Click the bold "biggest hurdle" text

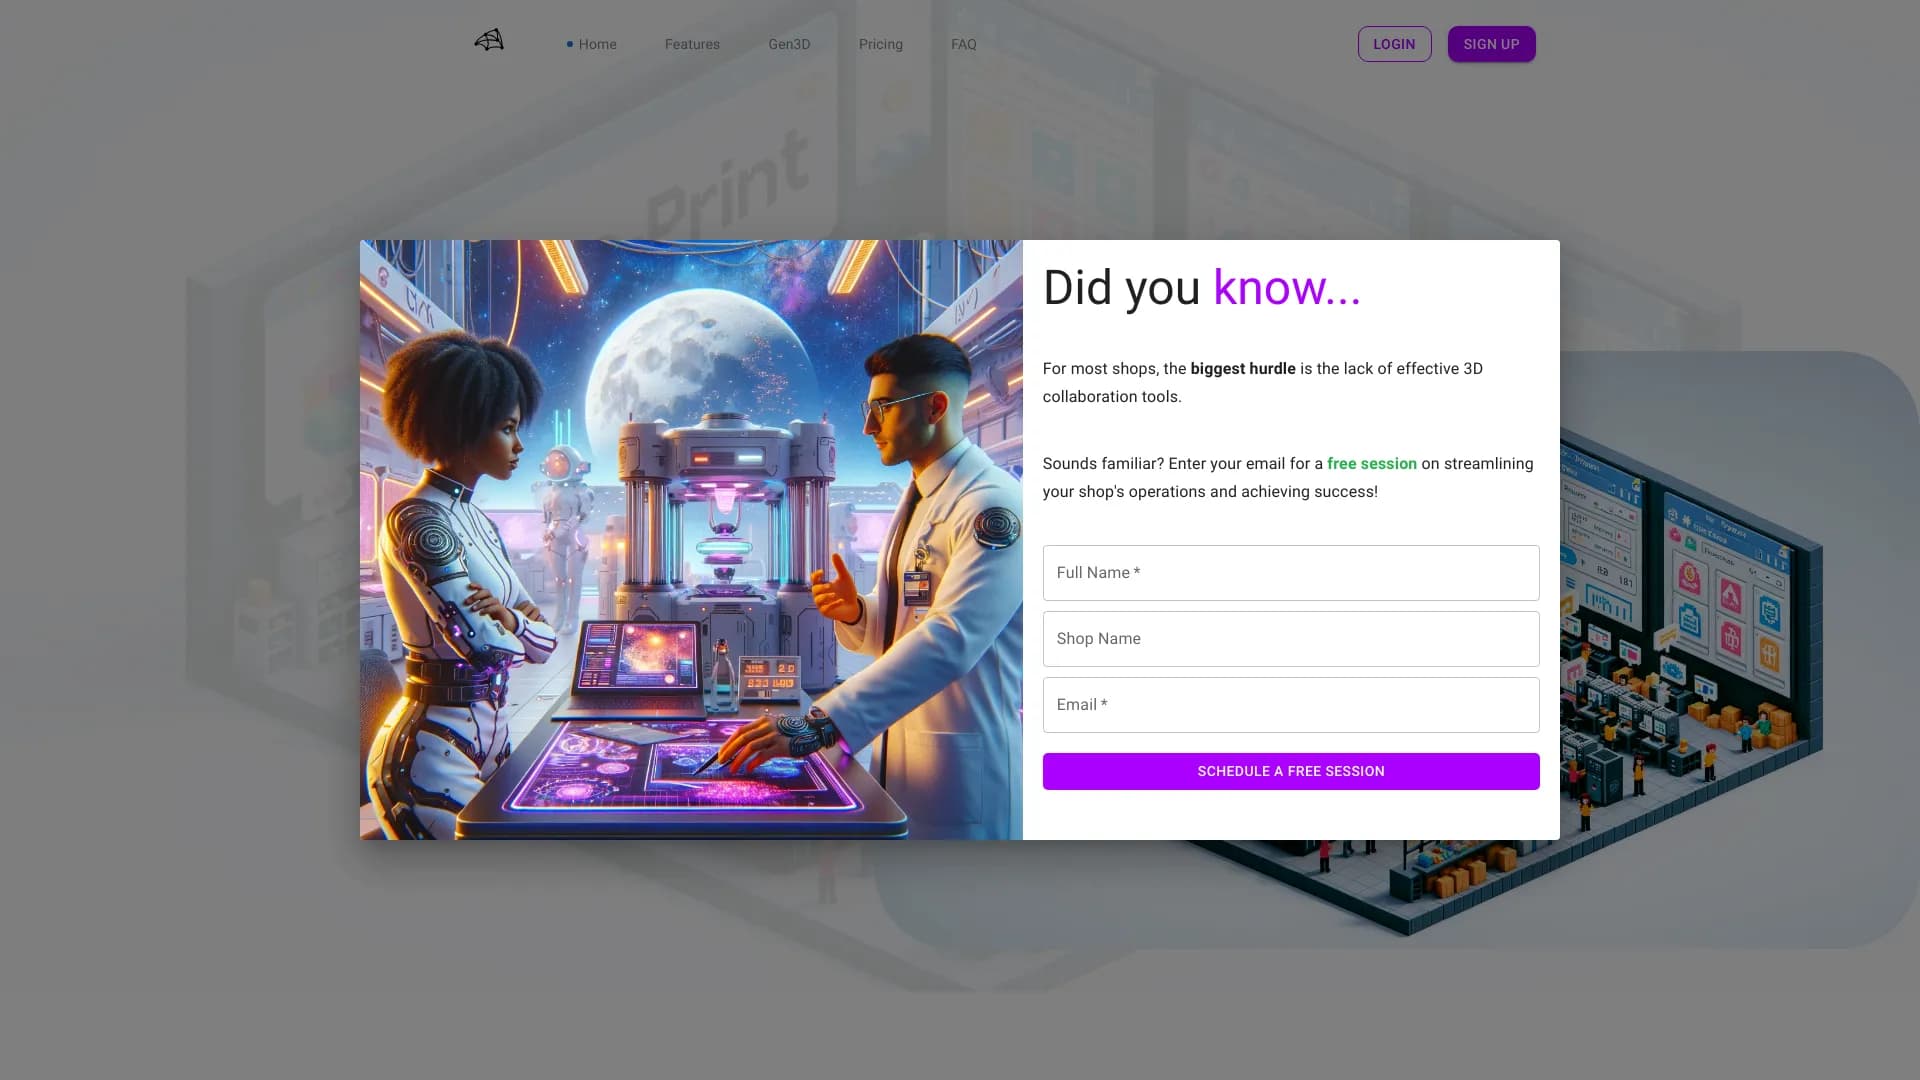[1242, 369]
